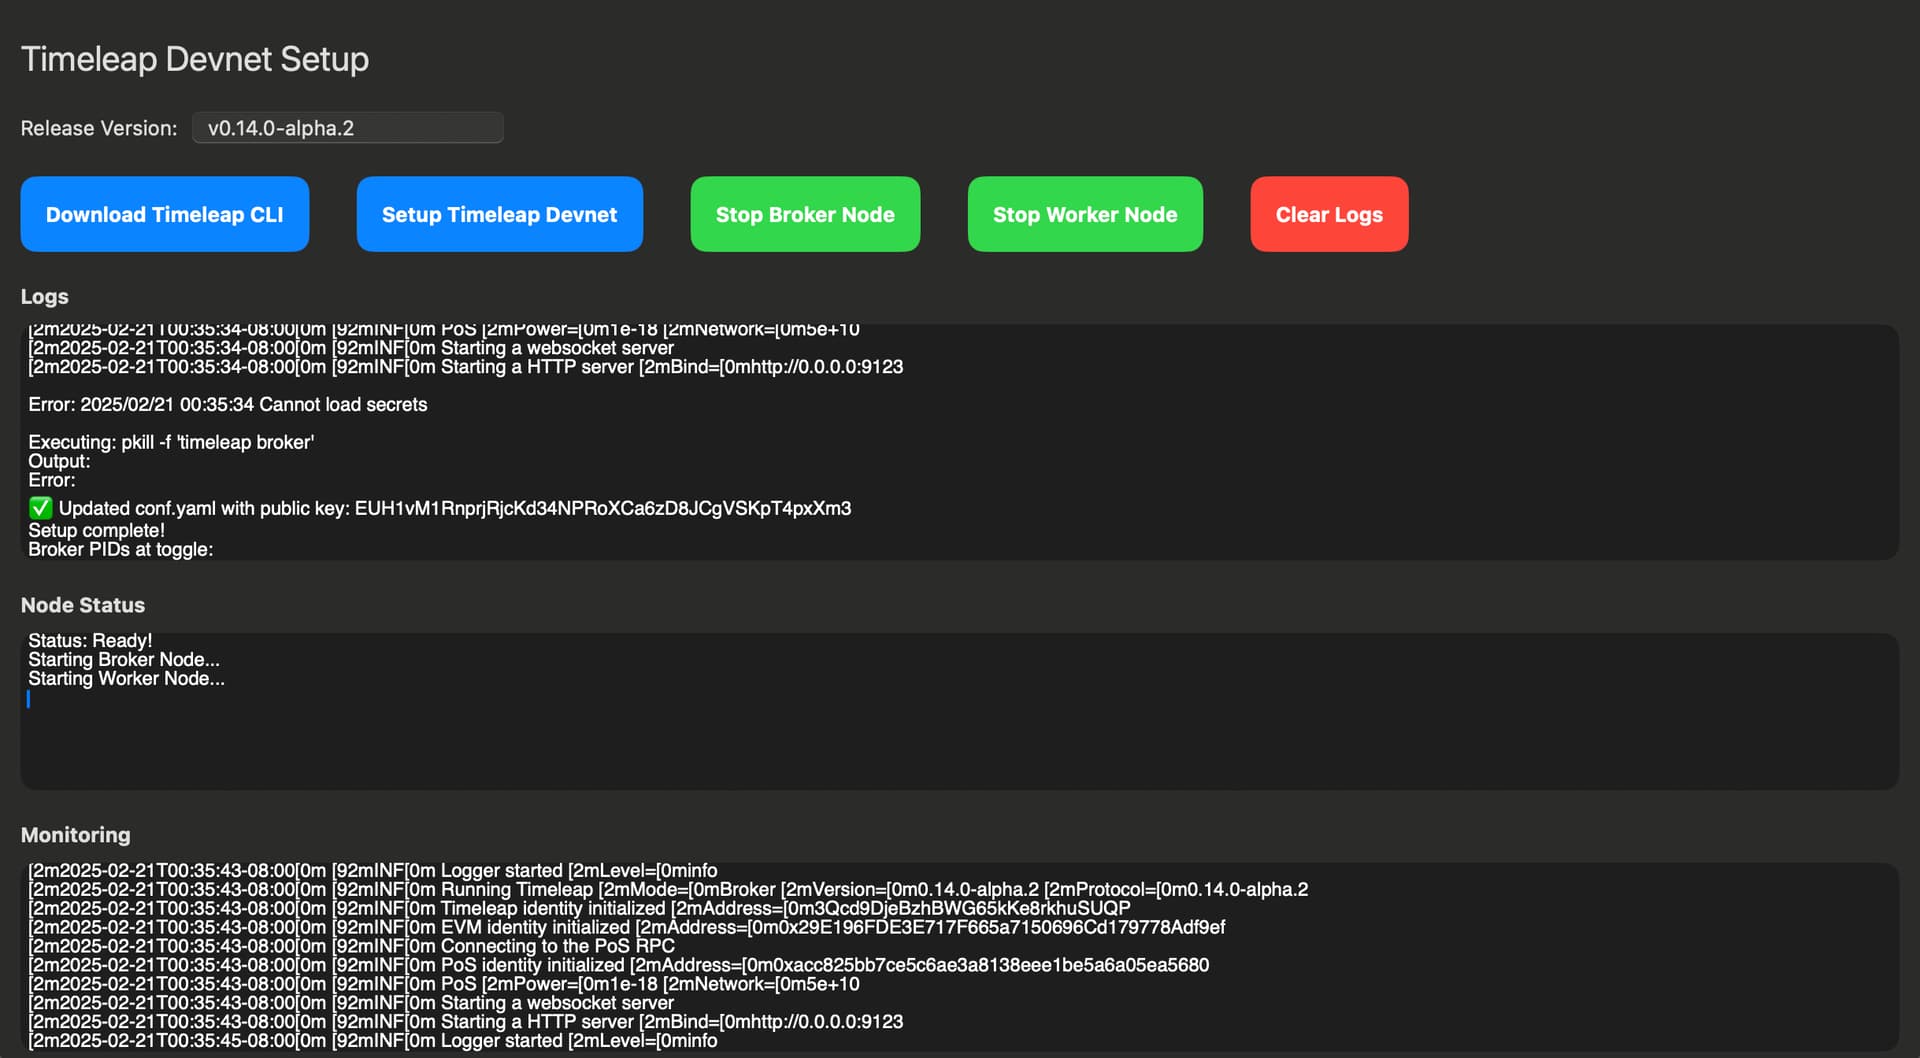Place cursor in the Node Status text area
Screen dimensions: 1920x1058
959,711
